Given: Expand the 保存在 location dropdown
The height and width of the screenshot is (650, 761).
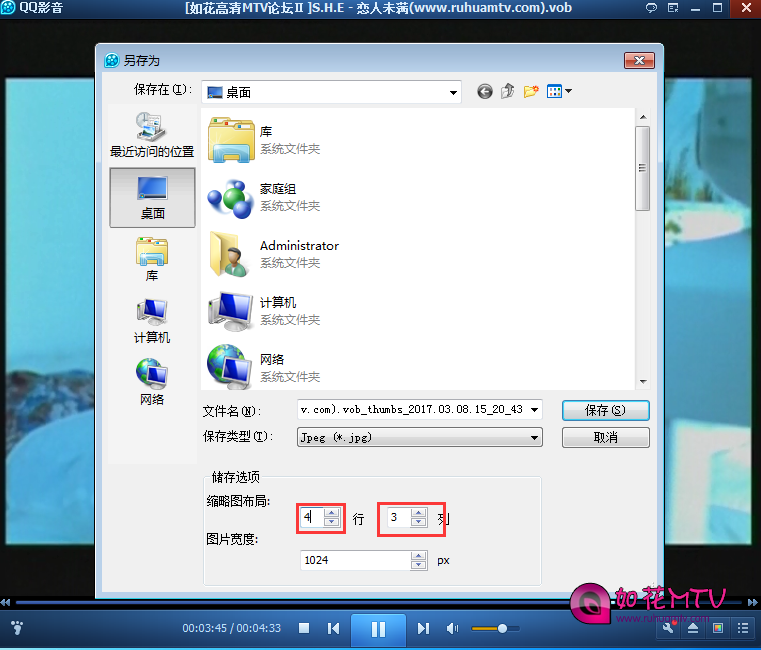Looking at the screenshot, I should [453, 92].
